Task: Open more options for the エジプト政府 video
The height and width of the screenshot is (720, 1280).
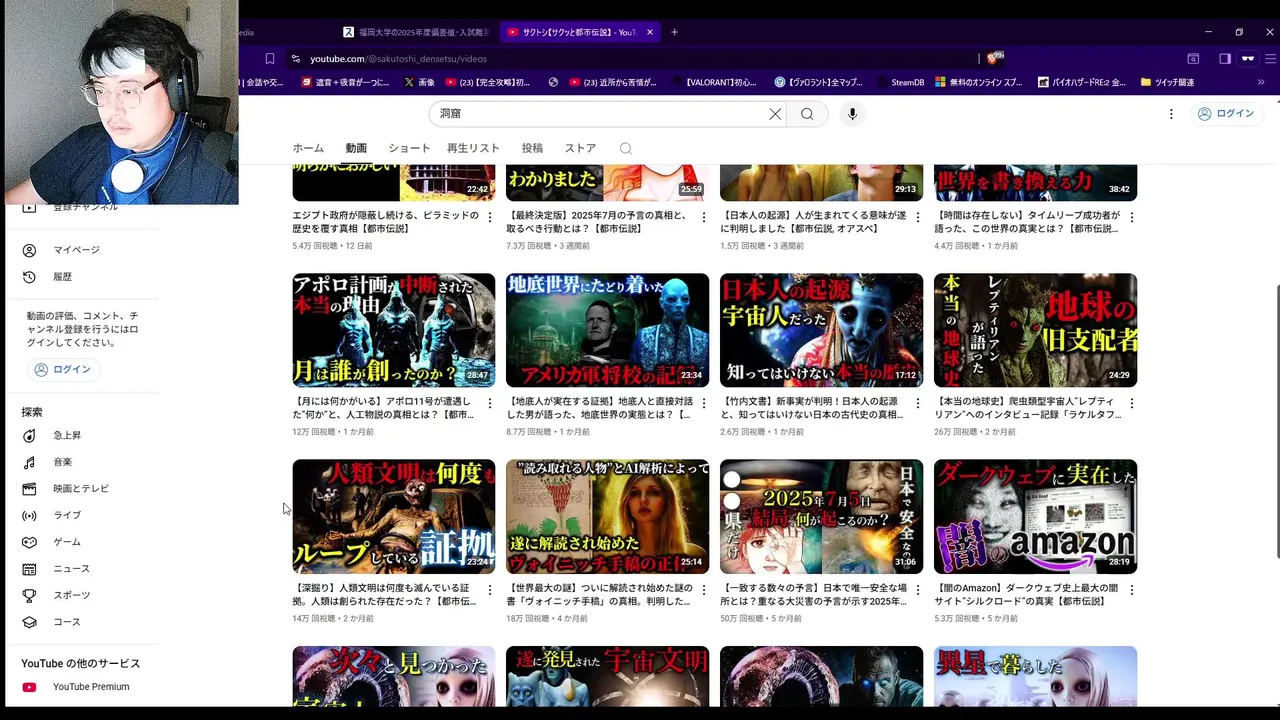Action: point(489,217)
